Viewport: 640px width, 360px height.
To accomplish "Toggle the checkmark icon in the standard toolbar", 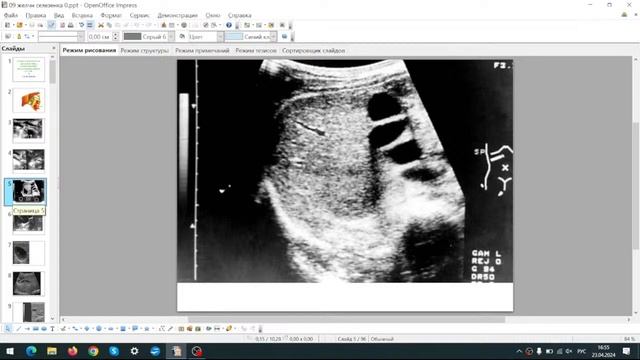I will [x=51, y=25].
